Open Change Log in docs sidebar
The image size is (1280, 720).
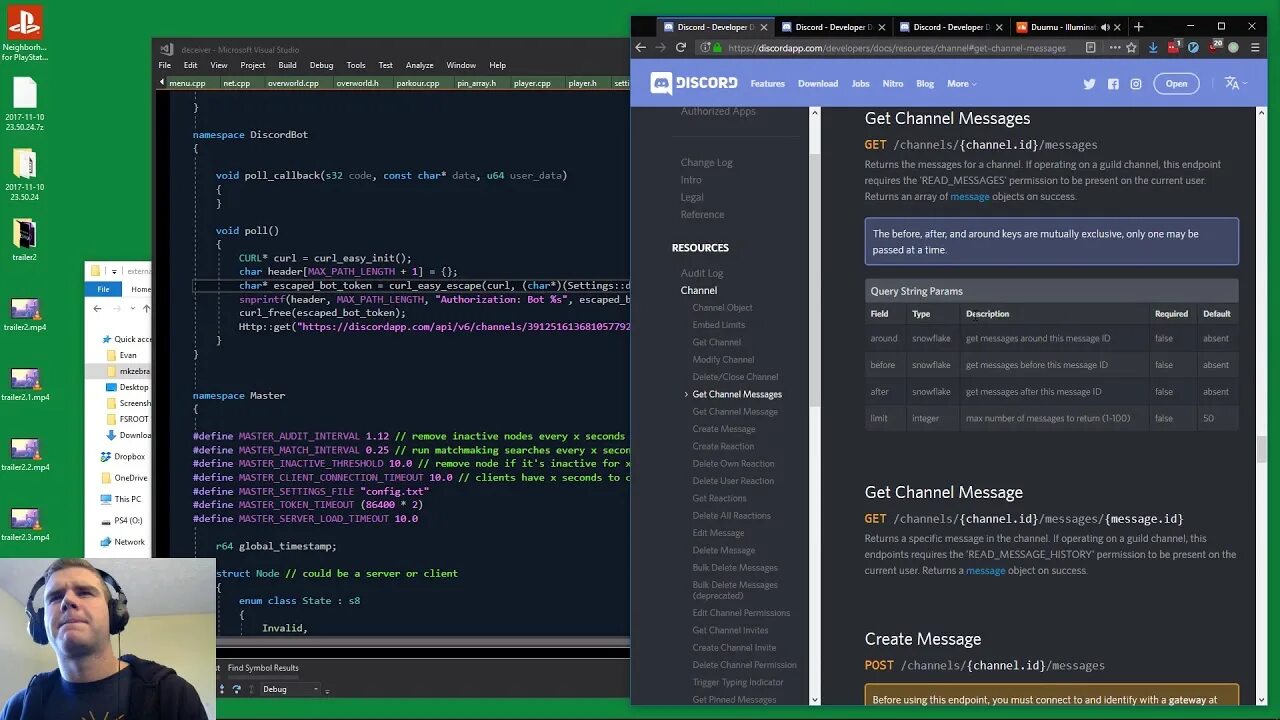pyautogui.click(x=706, y=162)
